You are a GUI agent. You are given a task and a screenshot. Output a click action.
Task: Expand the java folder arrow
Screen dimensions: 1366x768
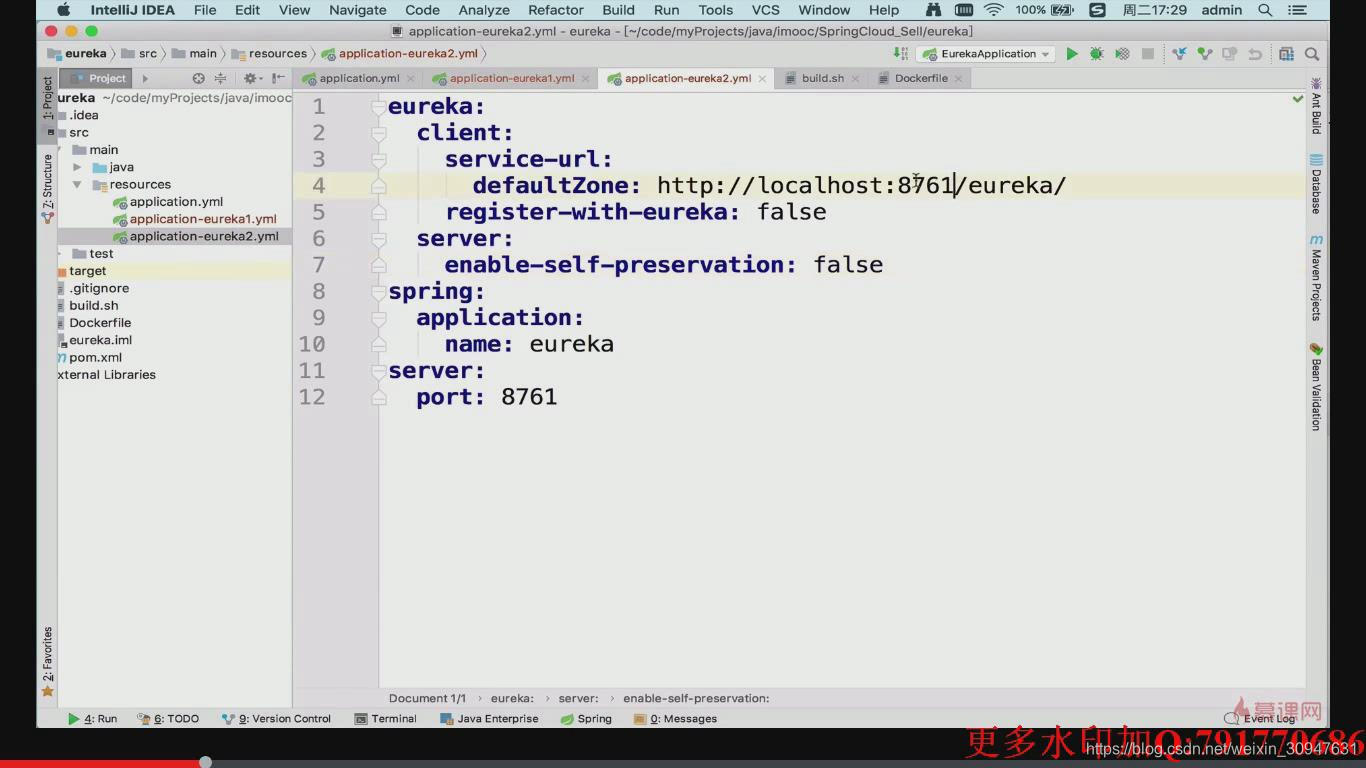[x=77, y=167]
